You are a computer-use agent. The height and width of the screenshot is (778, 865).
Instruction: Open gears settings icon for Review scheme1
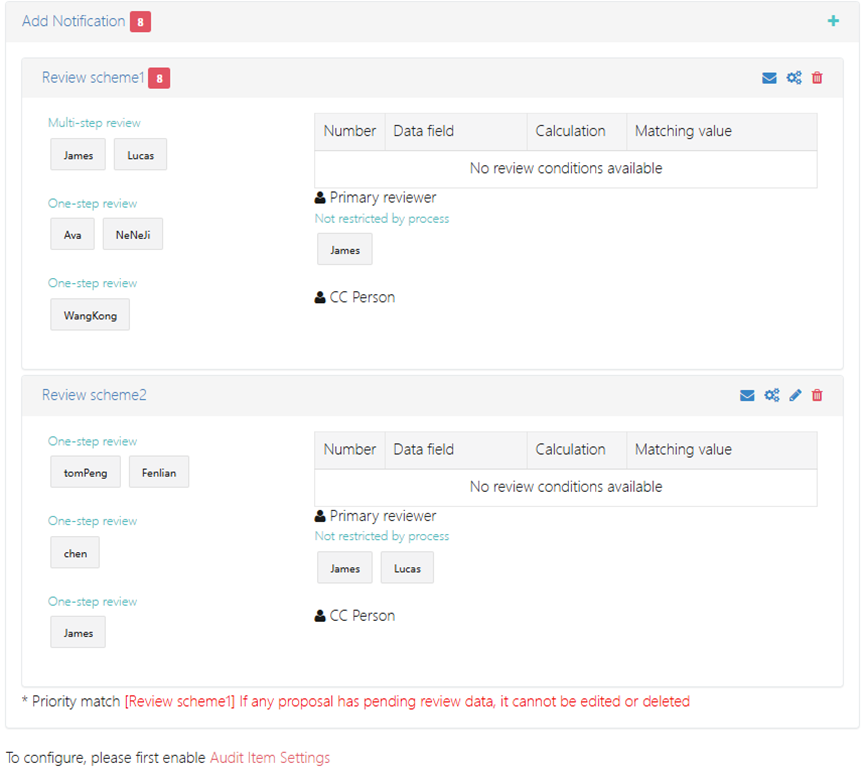794,78
